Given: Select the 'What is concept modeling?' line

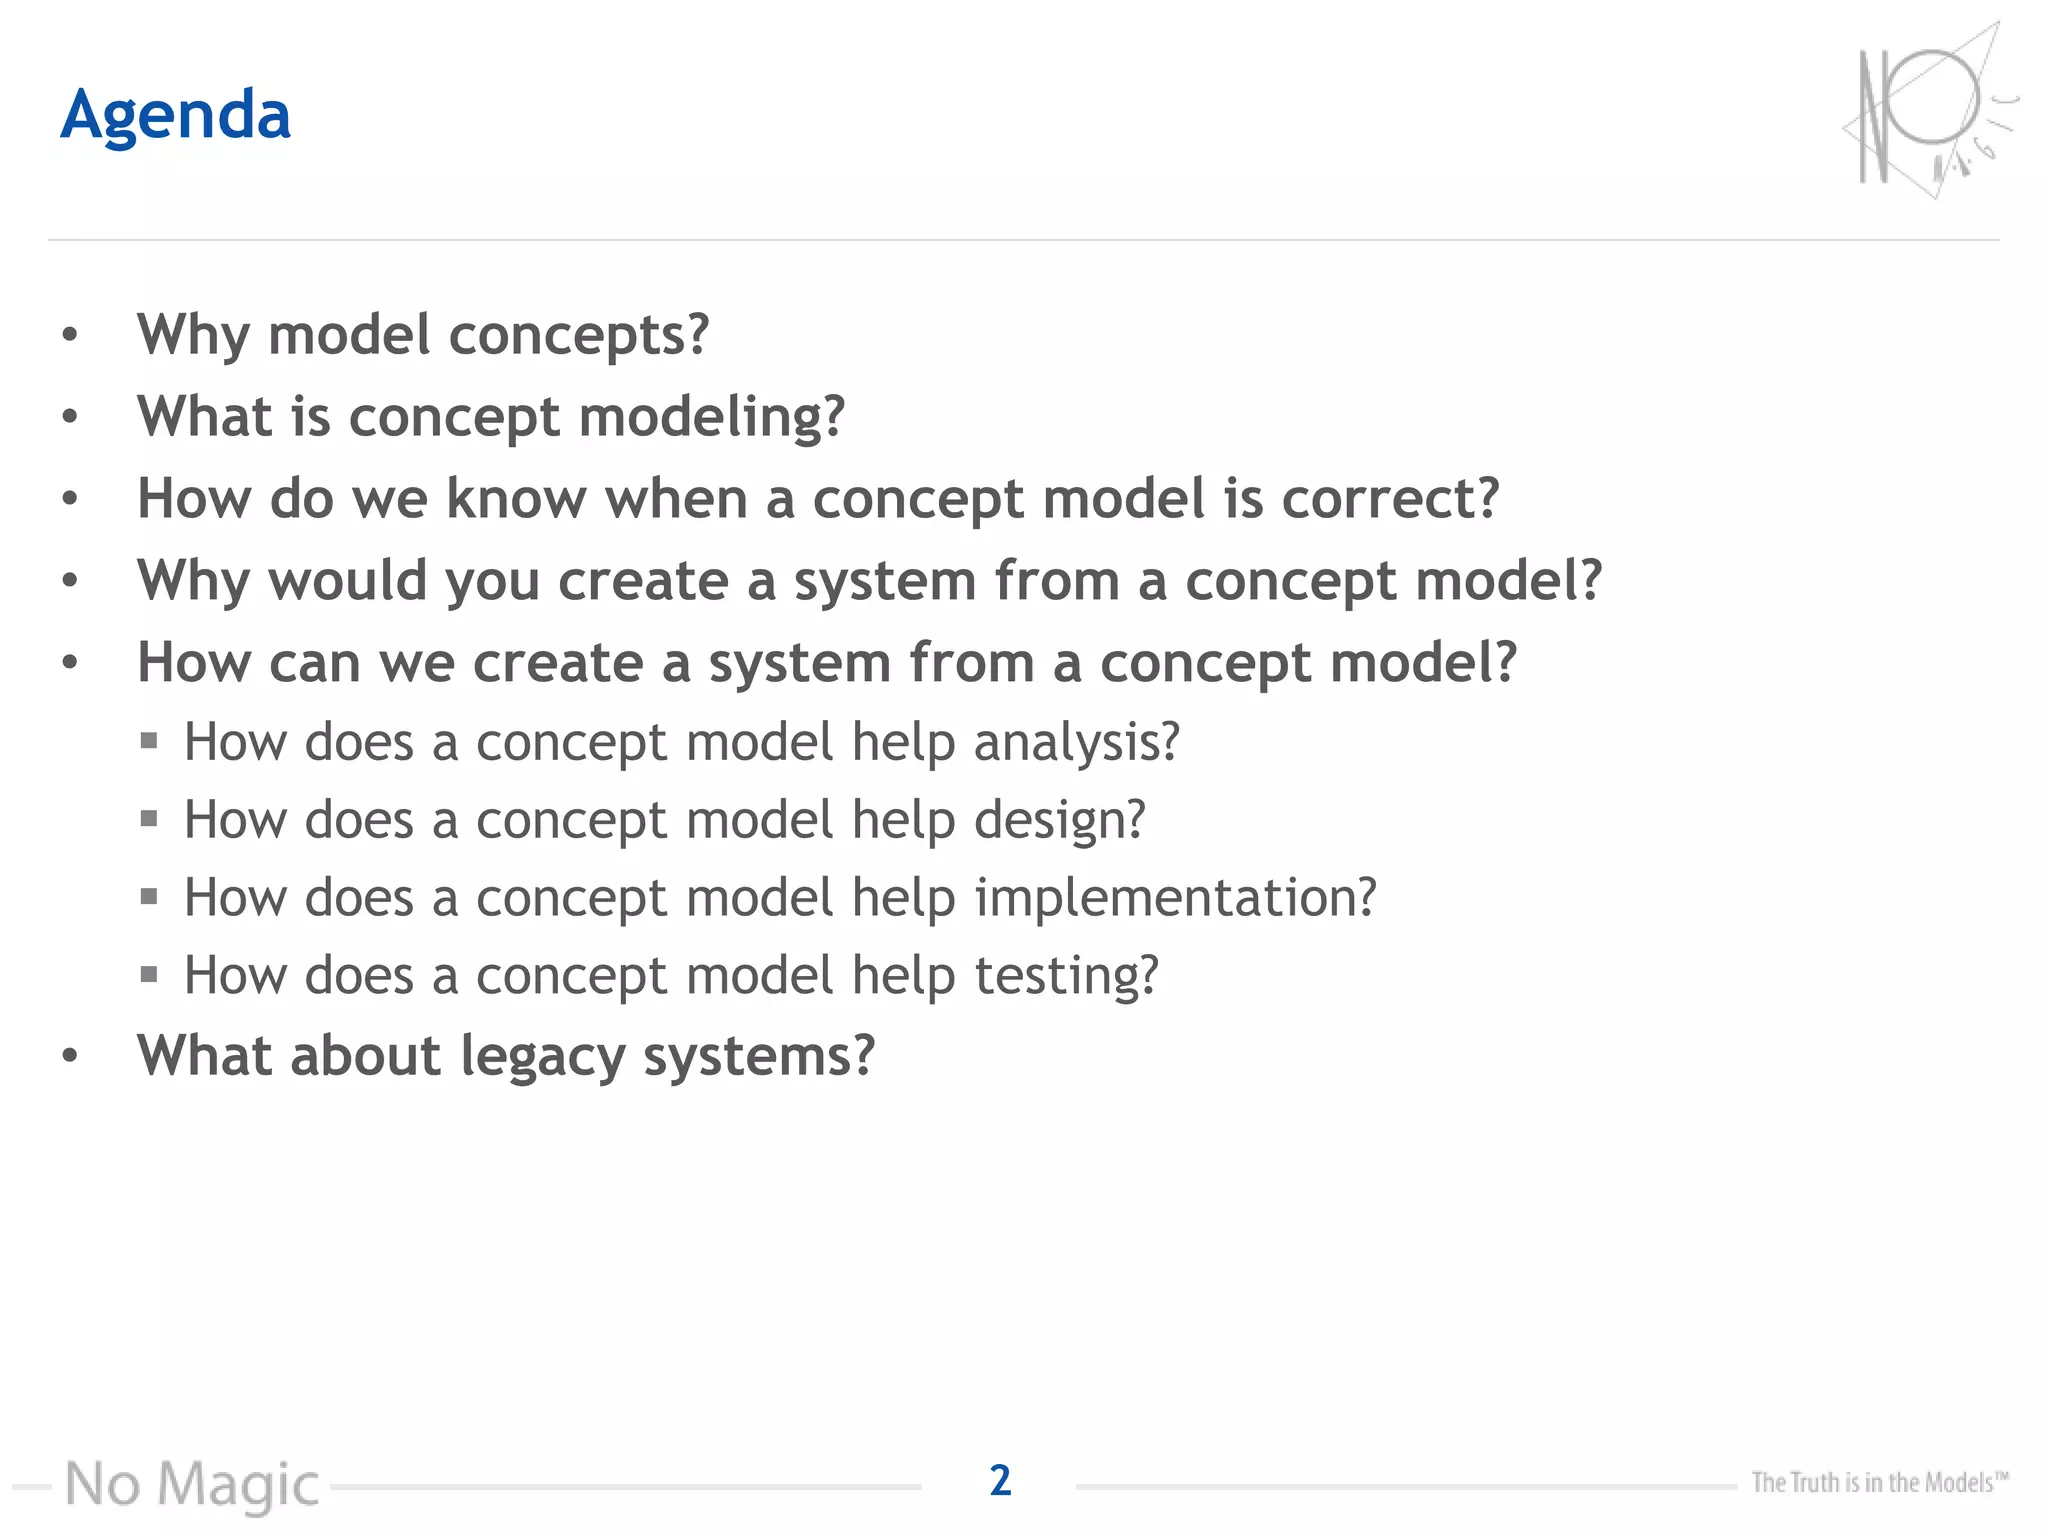Looking at the screenshot, I should [491, 416].
